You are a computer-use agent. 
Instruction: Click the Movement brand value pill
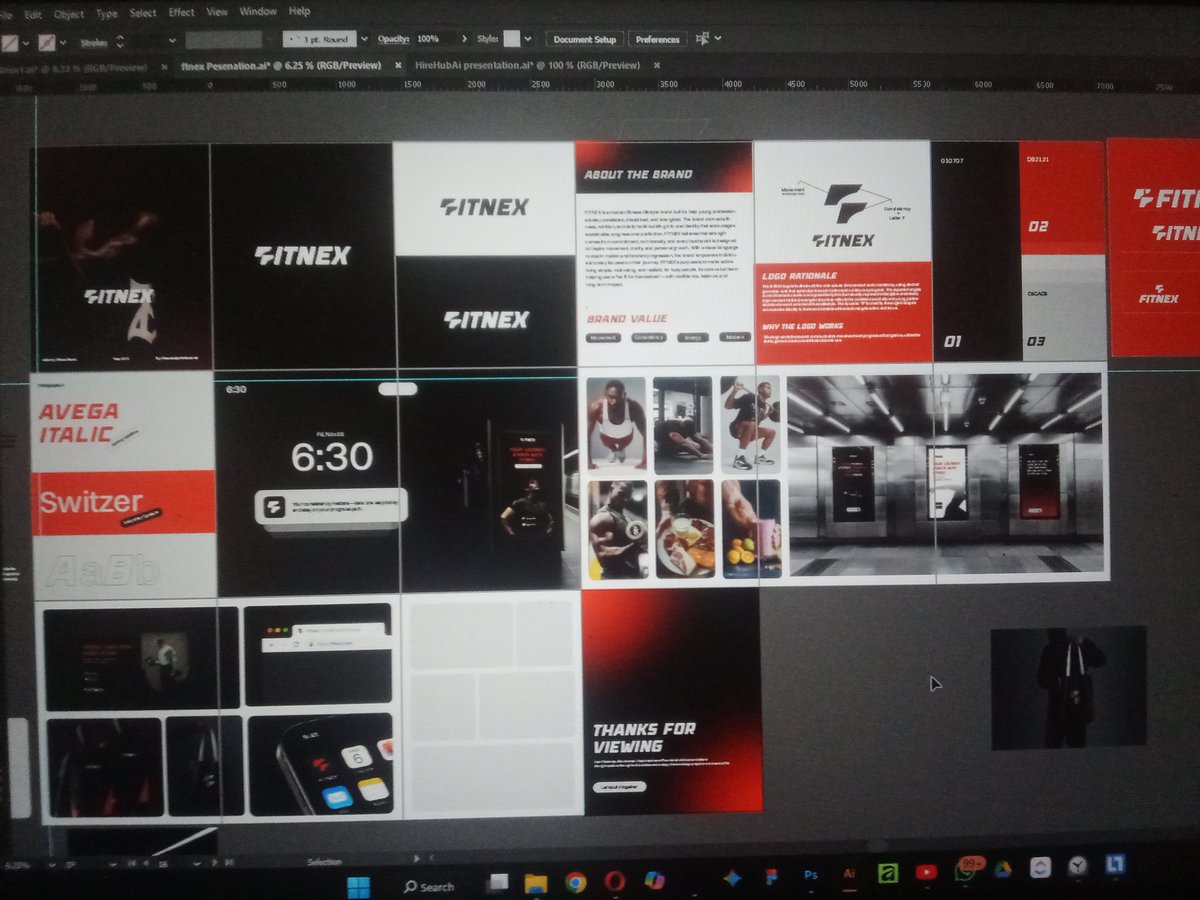(603, 338)
